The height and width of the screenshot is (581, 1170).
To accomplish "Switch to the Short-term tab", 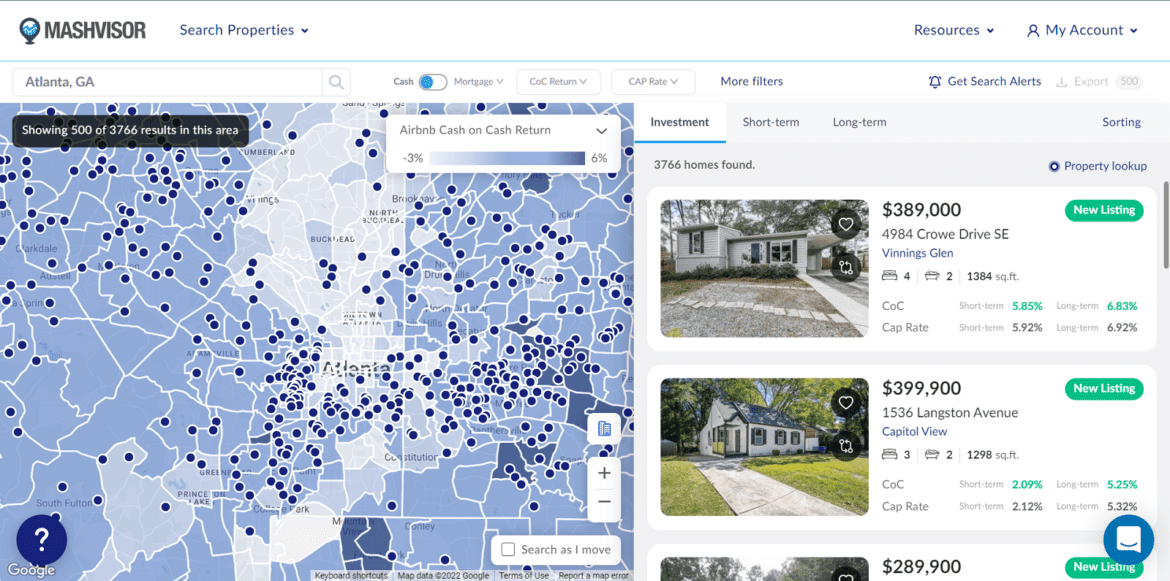I will [x=770, y=121].
